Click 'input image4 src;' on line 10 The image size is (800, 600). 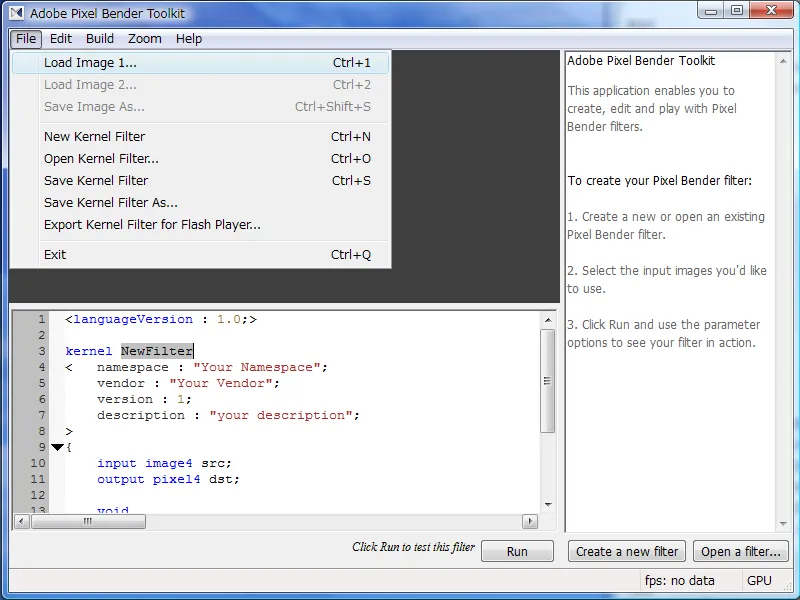(x=164, y=463)
